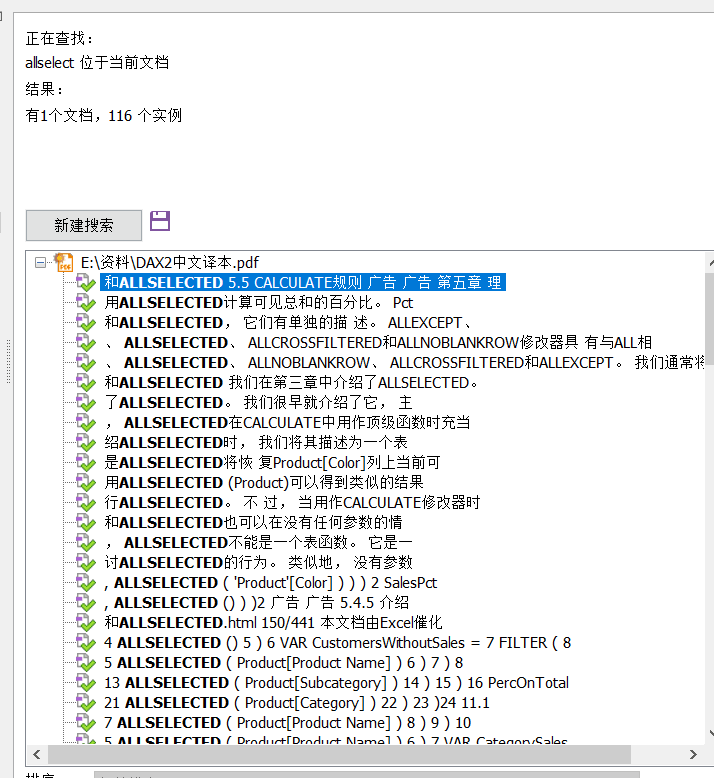Click the search term text allselect 位于当前文档

click(97, 63)
